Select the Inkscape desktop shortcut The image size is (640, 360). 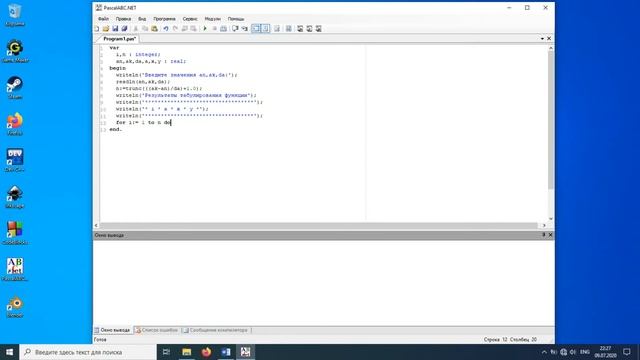coord(15,197)
